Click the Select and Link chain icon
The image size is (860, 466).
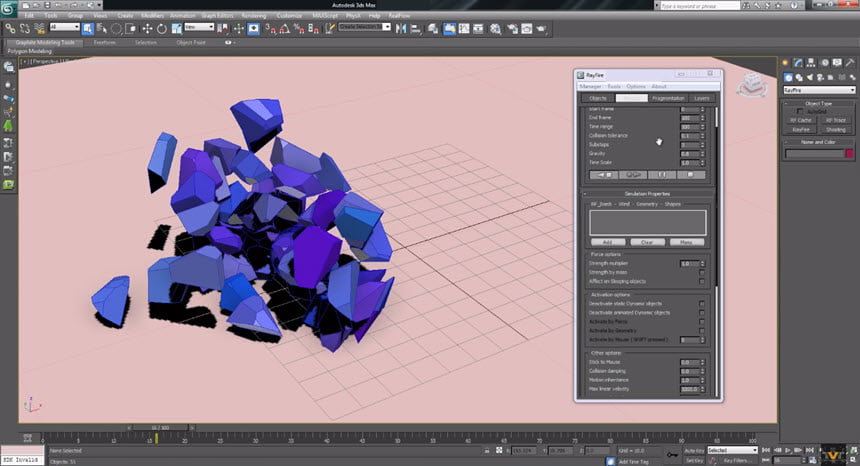[x=10, y=28]
